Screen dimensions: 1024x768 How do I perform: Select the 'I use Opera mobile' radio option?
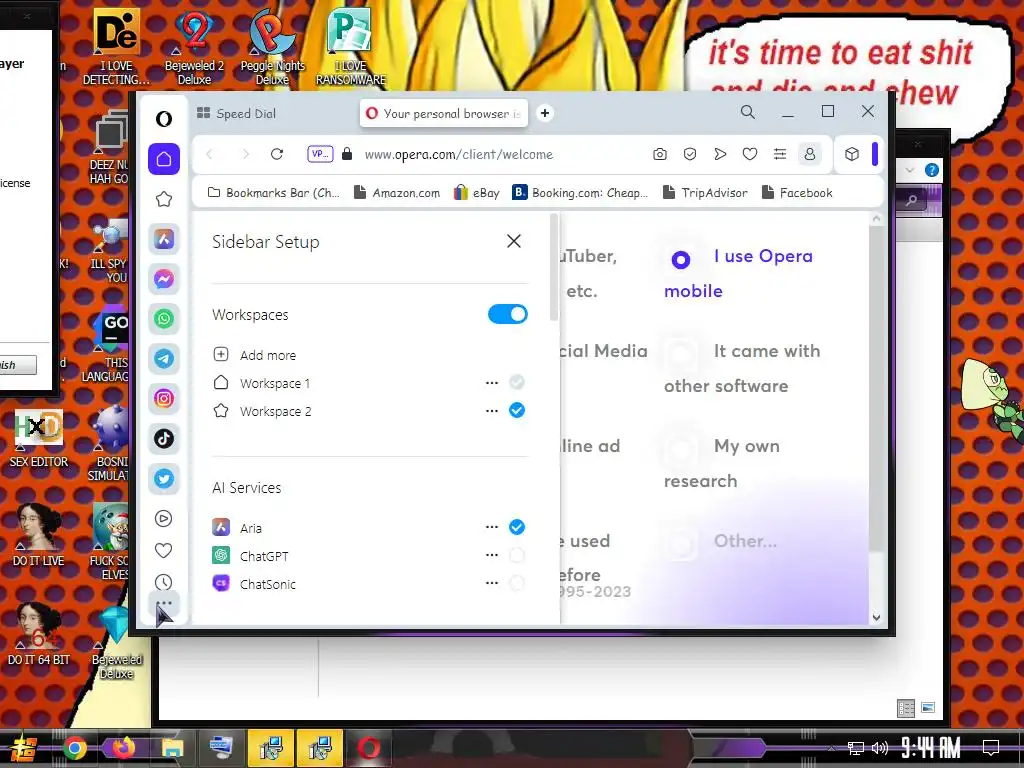680,260
